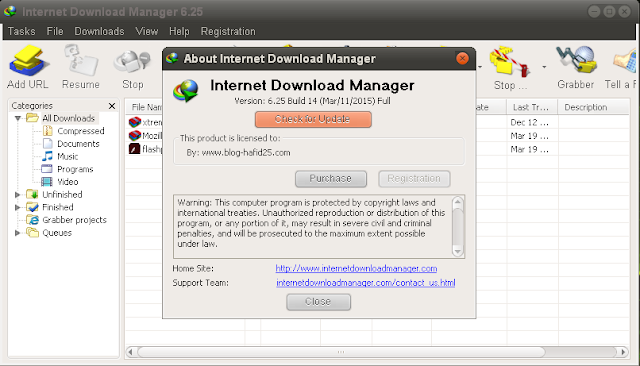This screenshot has height=366, width=640.
Task: Click the File Name column header
Action: click(144, 107)
